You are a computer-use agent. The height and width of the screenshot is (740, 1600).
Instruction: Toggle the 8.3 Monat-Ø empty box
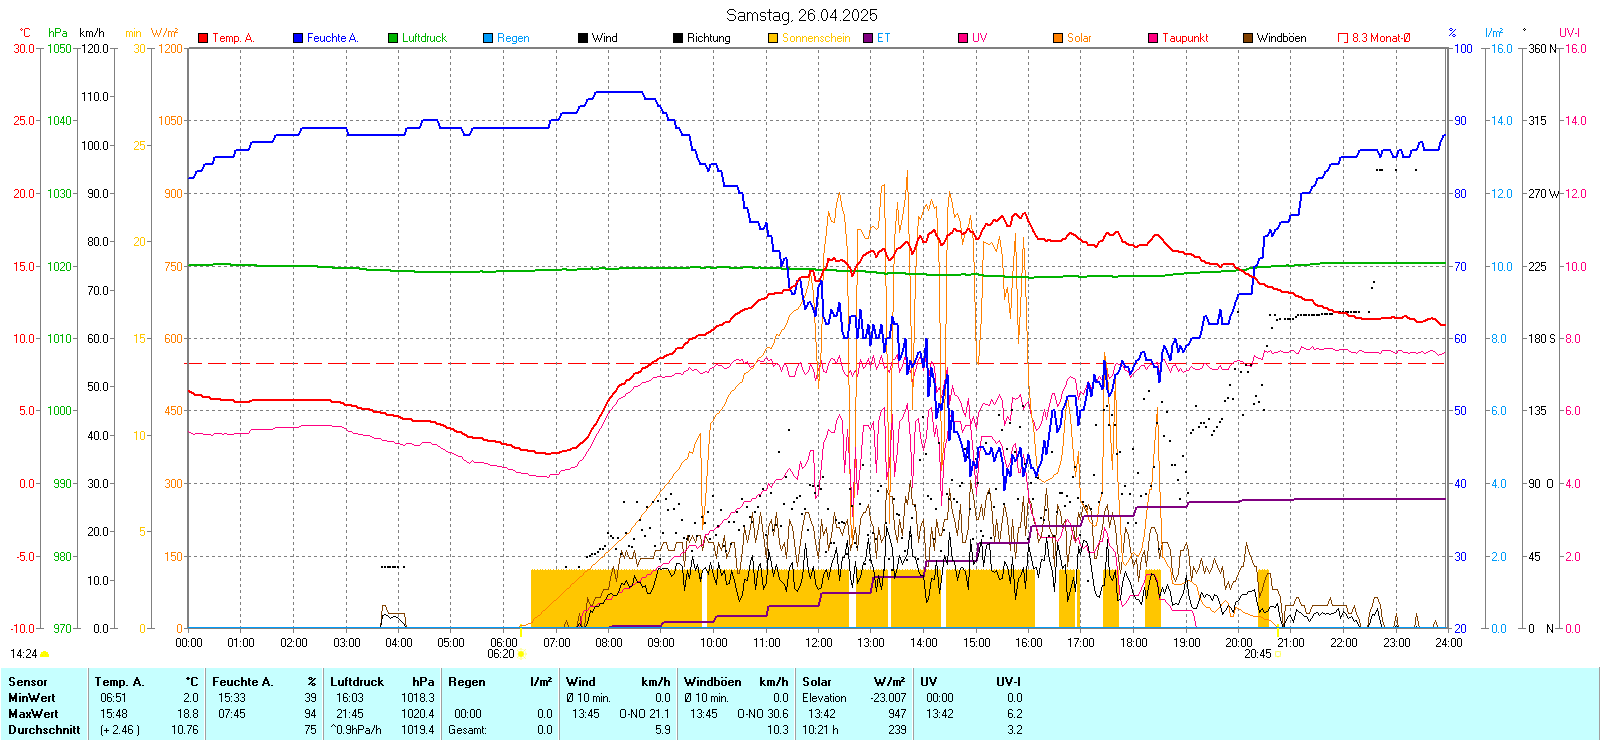click(1343, 38)
